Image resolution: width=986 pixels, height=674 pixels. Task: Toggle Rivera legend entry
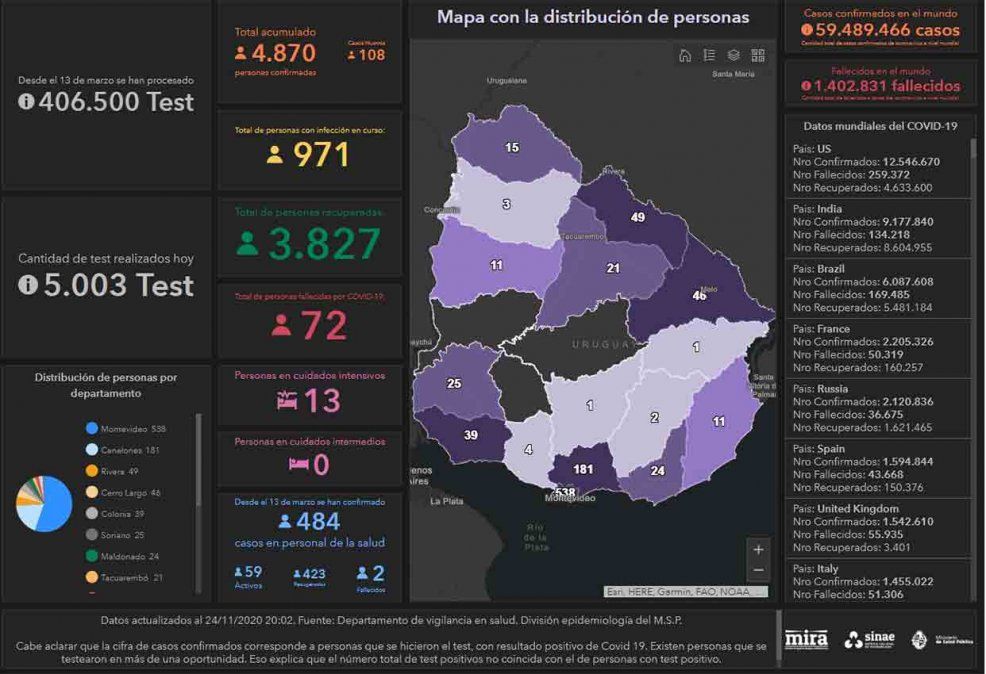pyautogui.click(x=118, y=471)
